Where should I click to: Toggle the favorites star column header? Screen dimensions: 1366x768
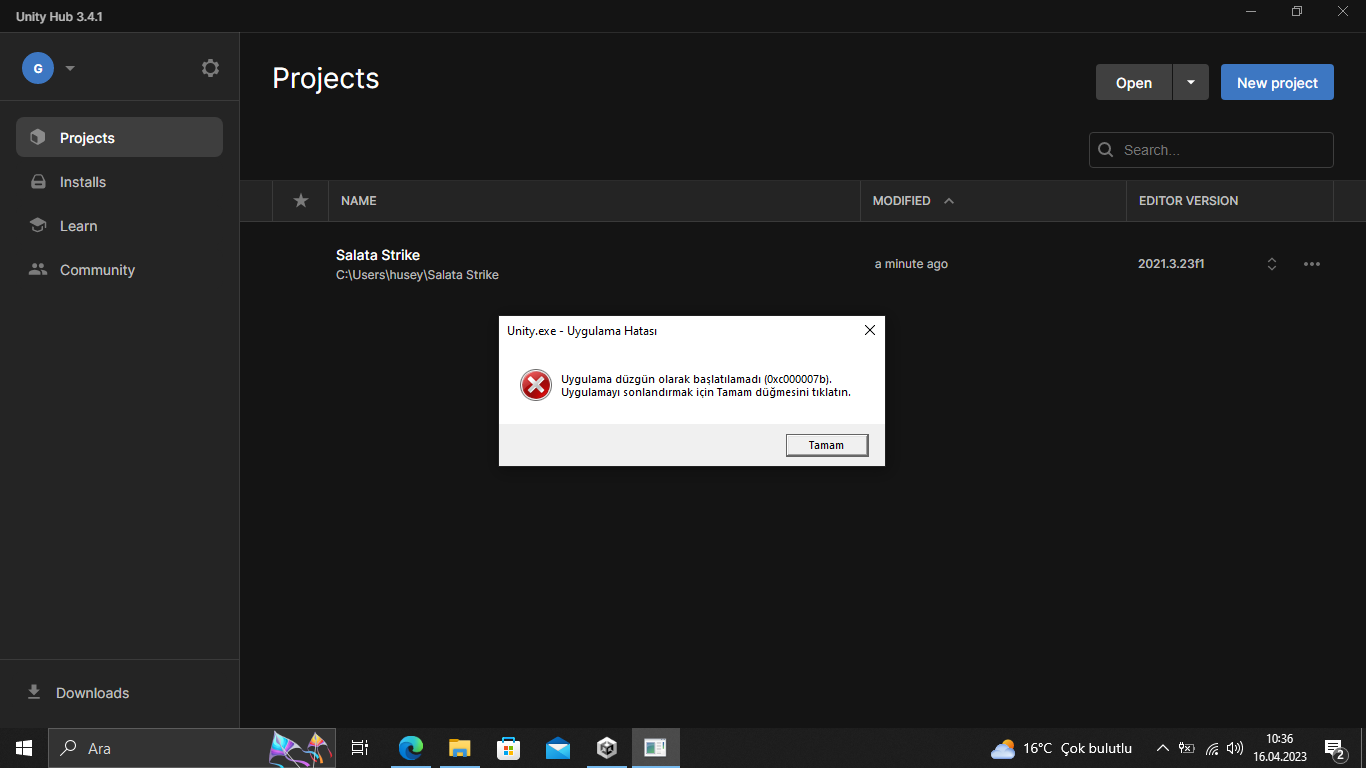tap(301, 201)
